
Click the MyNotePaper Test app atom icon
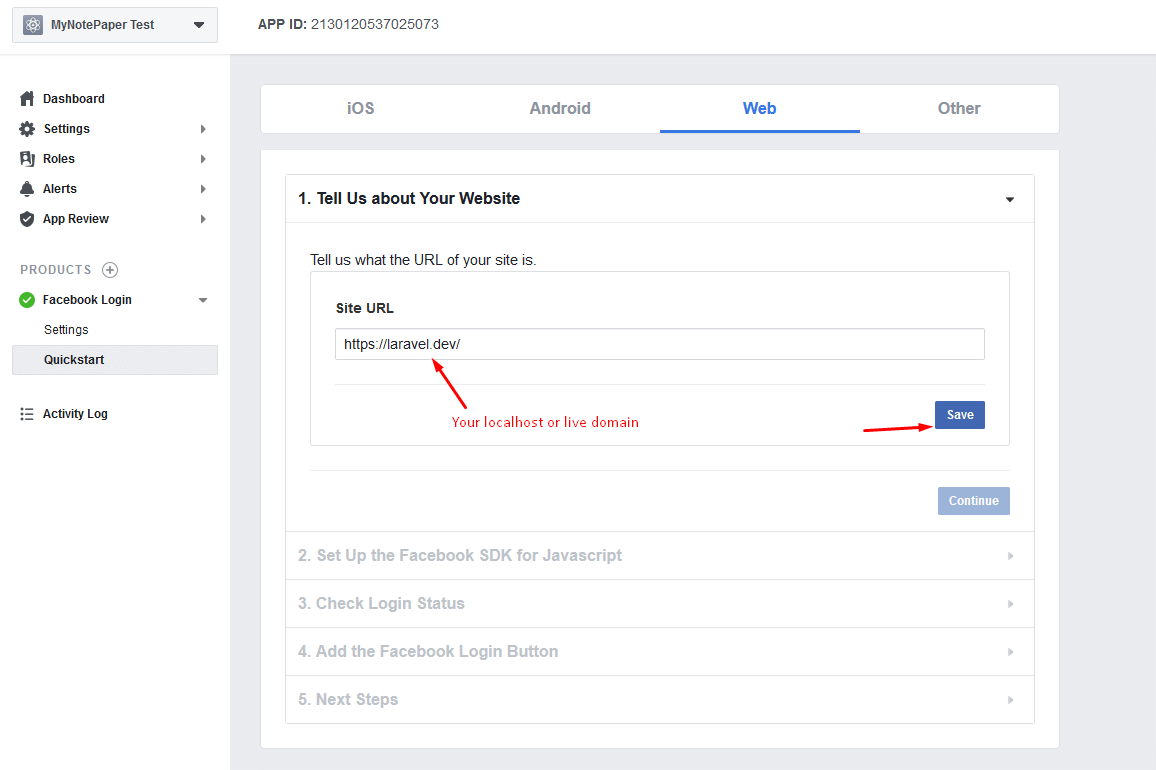coord(32,25)
